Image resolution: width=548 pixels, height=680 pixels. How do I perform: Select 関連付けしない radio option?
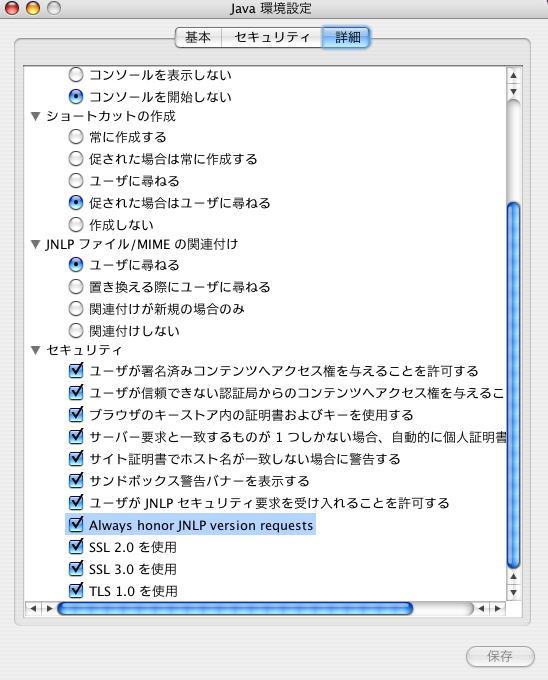(x=76, y=330)
